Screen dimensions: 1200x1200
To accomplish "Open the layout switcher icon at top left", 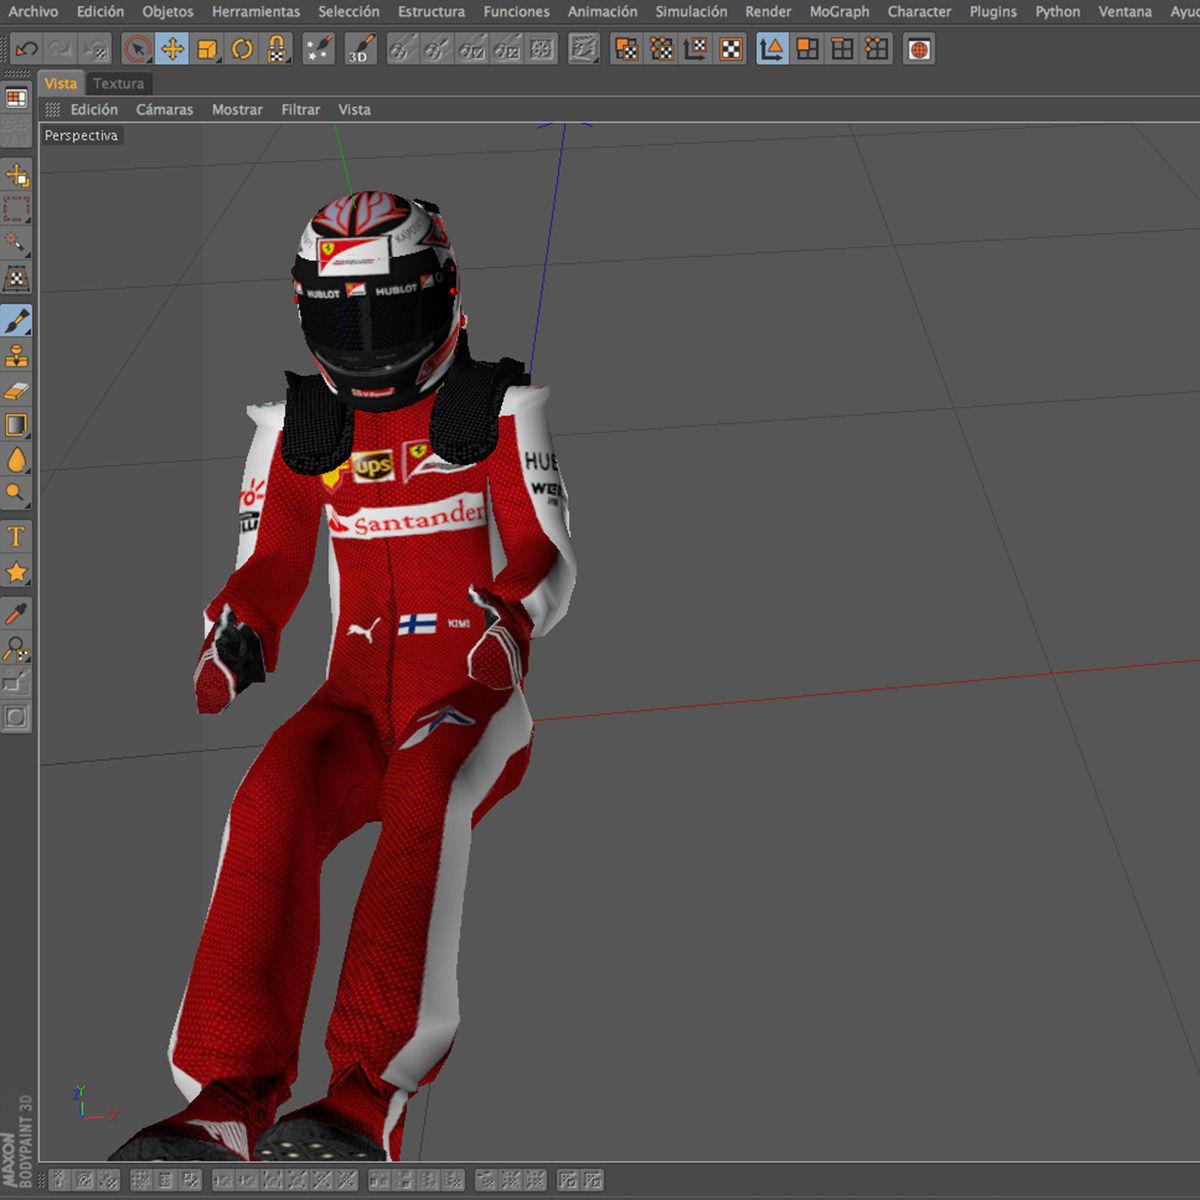I will (x=16, y=98).
